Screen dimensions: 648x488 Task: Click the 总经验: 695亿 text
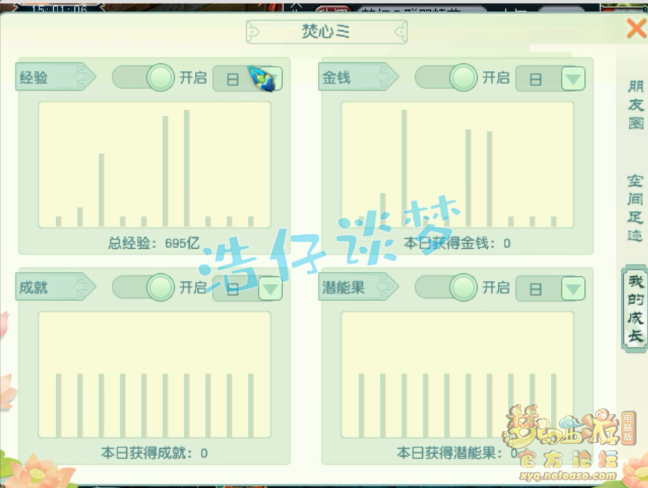[154, 243]
